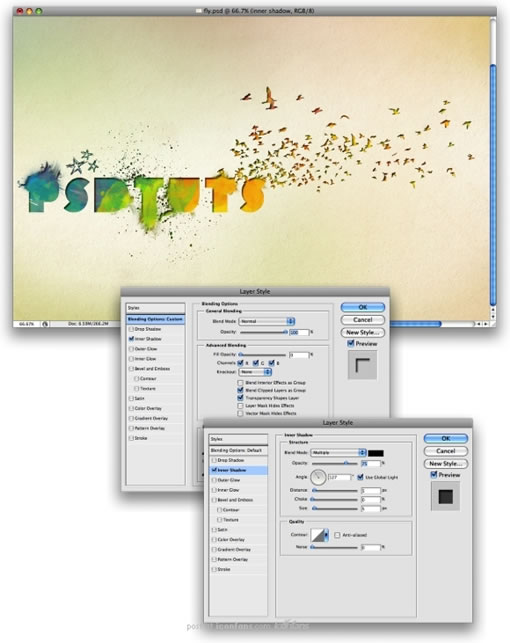Click the Contour curve thumbnail in Quality

317,535
